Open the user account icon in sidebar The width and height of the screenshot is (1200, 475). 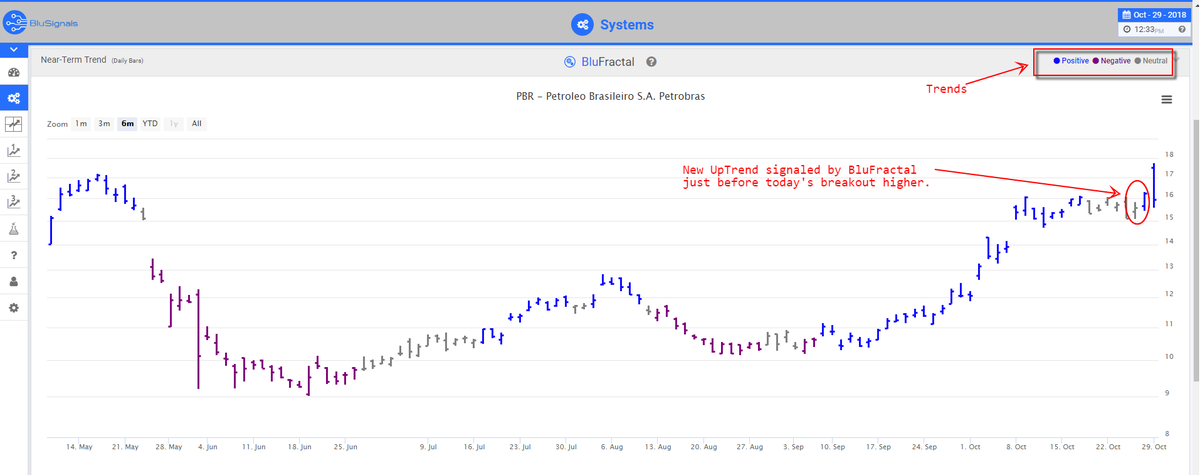coord(14,281)
